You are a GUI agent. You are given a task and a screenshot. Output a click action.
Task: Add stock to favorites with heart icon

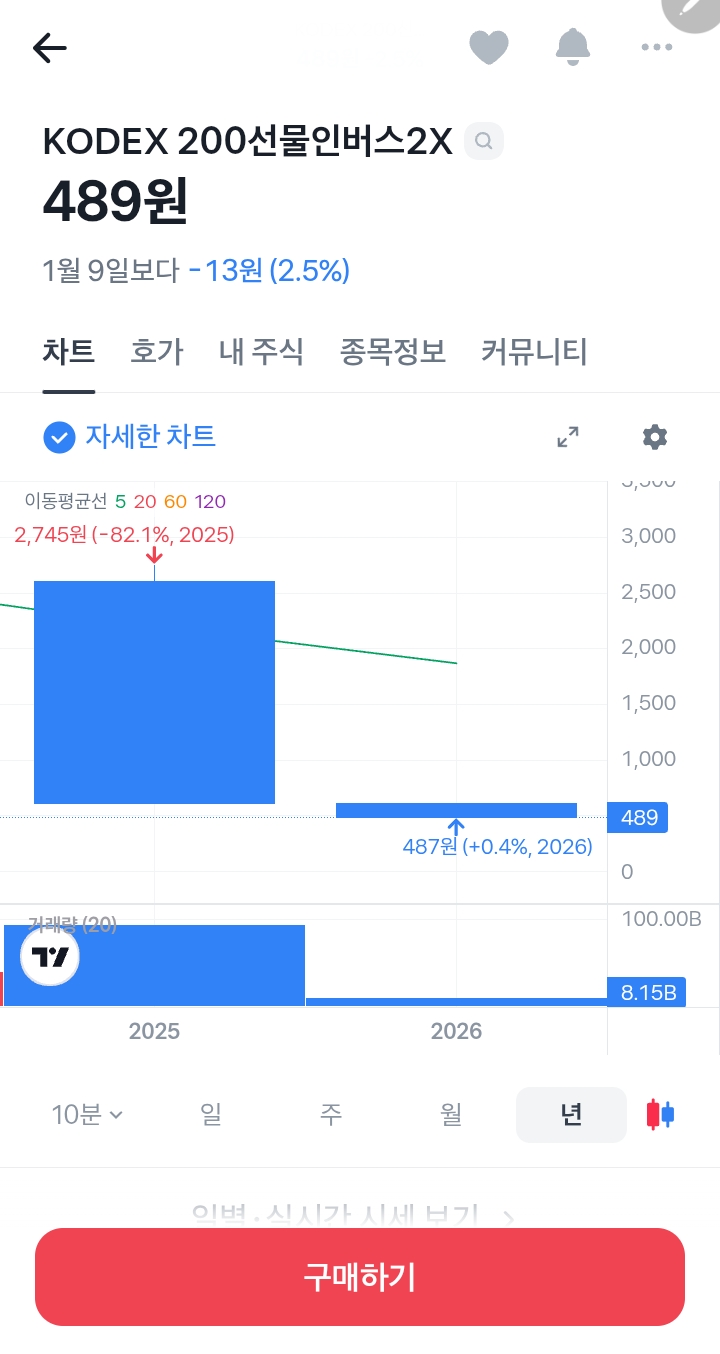489,47
